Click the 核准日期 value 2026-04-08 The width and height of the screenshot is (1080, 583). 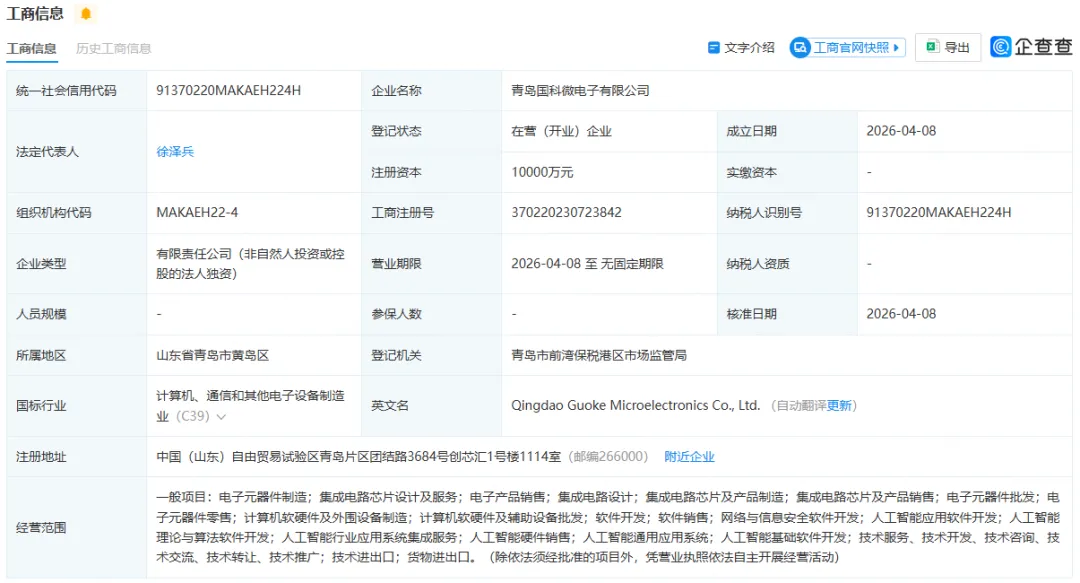coord(901,314)
